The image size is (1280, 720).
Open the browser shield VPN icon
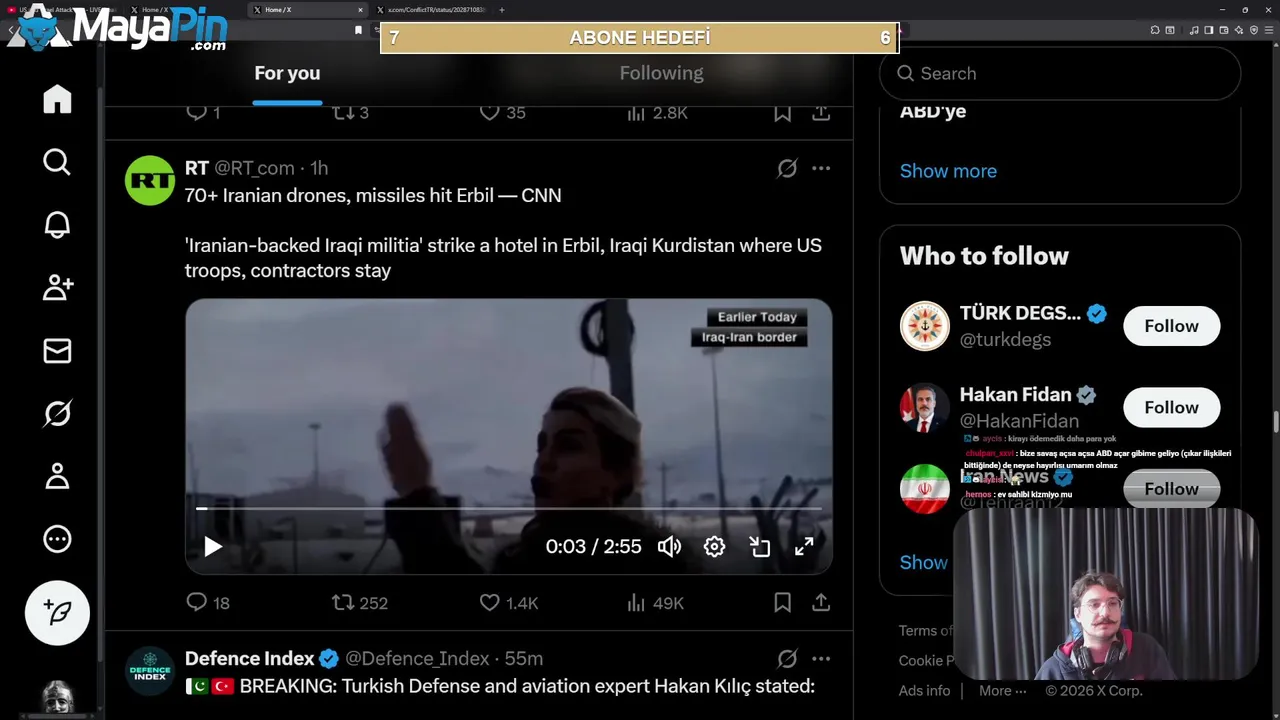(x=1254, y=30)
